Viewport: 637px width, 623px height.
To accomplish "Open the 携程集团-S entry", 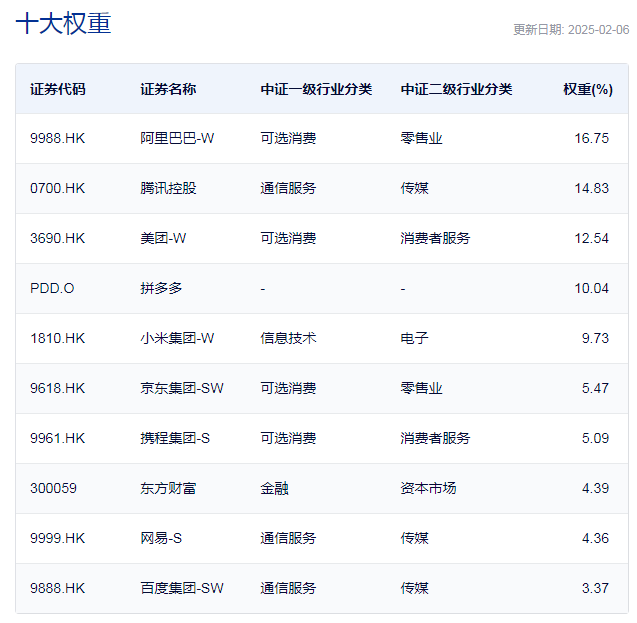I will tap(175, 438).
